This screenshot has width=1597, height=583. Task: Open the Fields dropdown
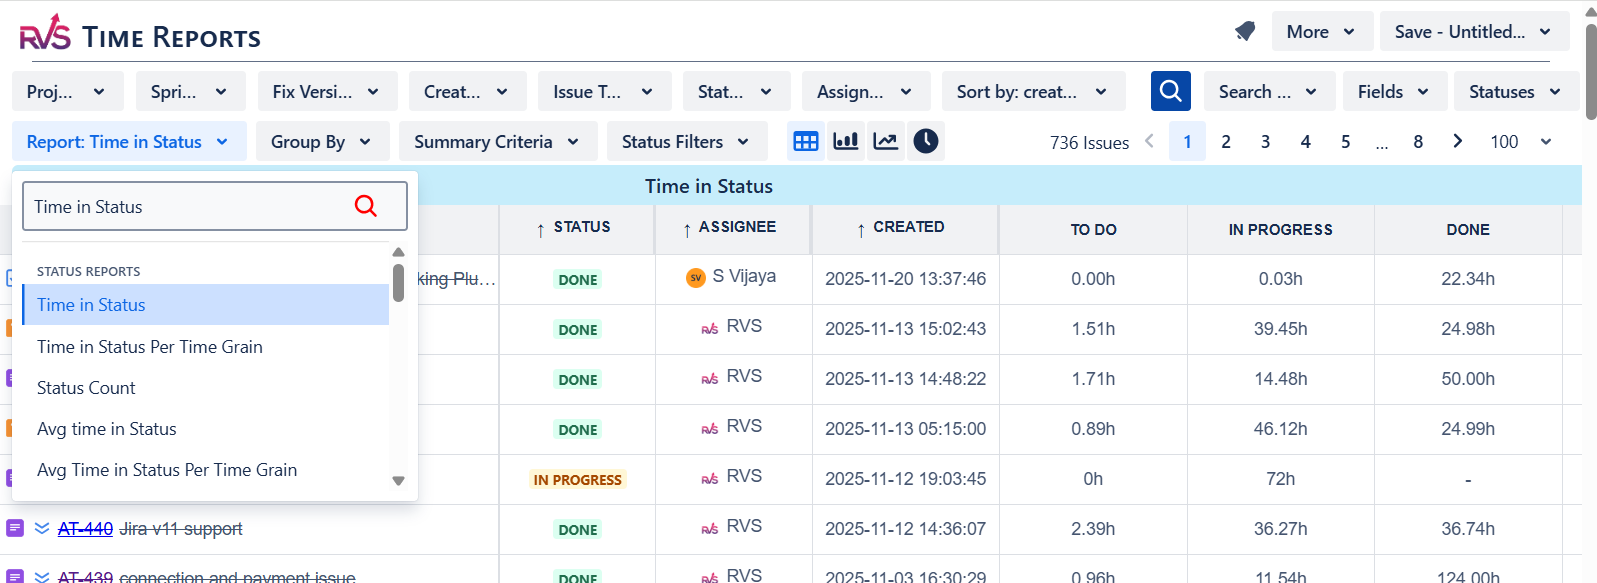coord(1394,91)
